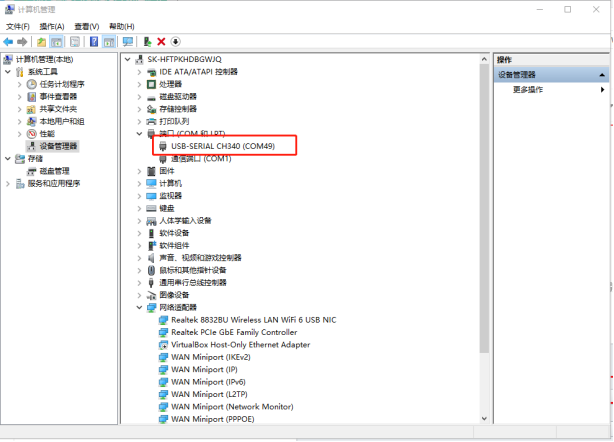Select WAN Miniport (IPv6)

[208, 382]
